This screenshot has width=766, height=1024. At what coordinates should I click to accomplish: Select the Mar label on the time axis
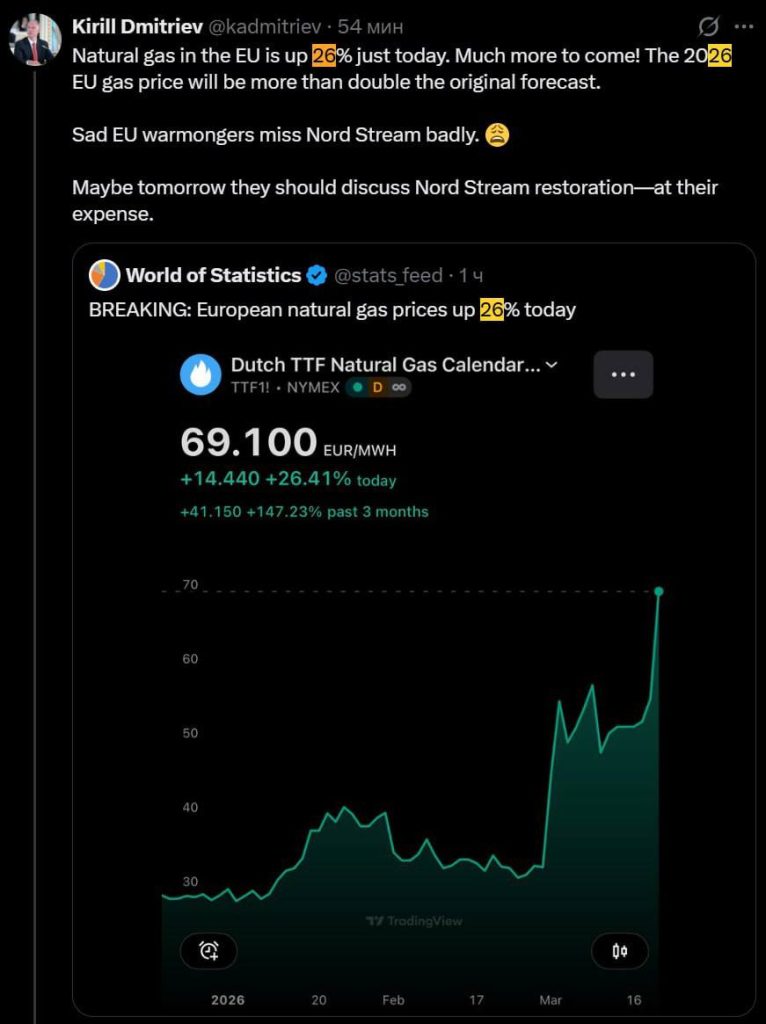coord(551,1000)
